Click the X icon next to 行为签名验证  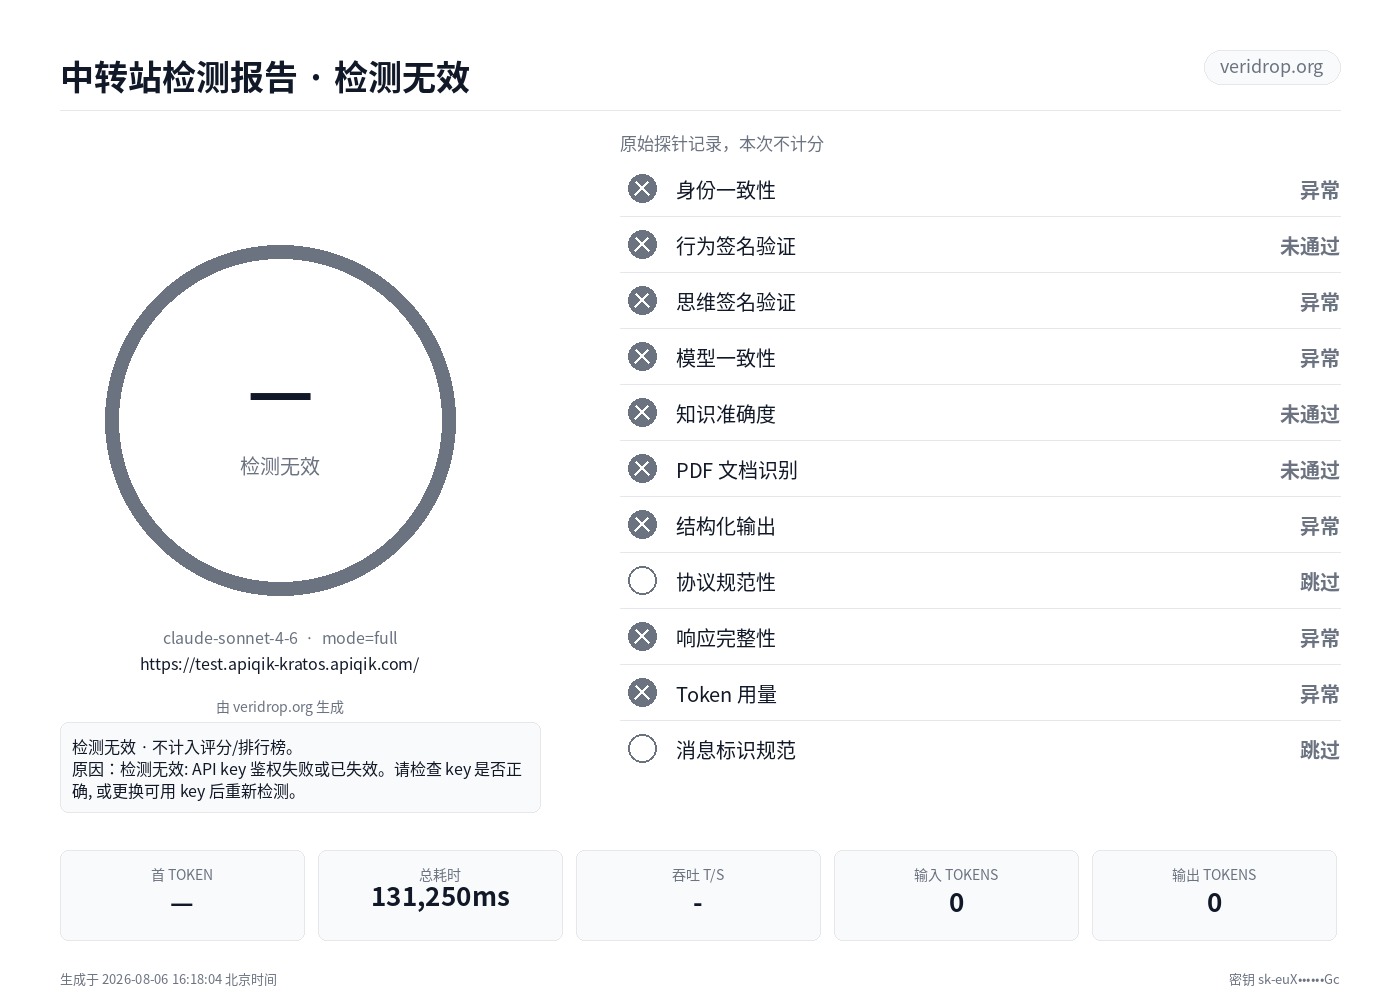coord(642,245)
